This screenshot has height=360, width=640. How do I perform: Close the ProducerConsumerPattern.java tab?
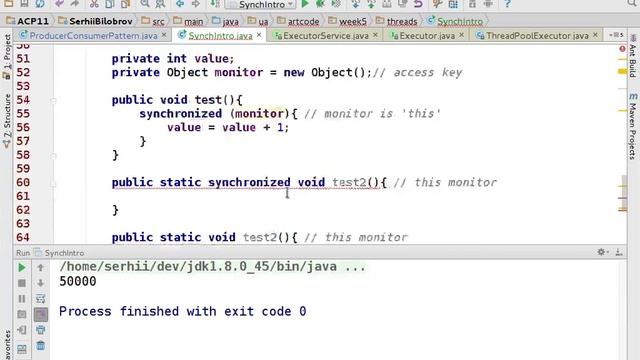pos(164,35)
